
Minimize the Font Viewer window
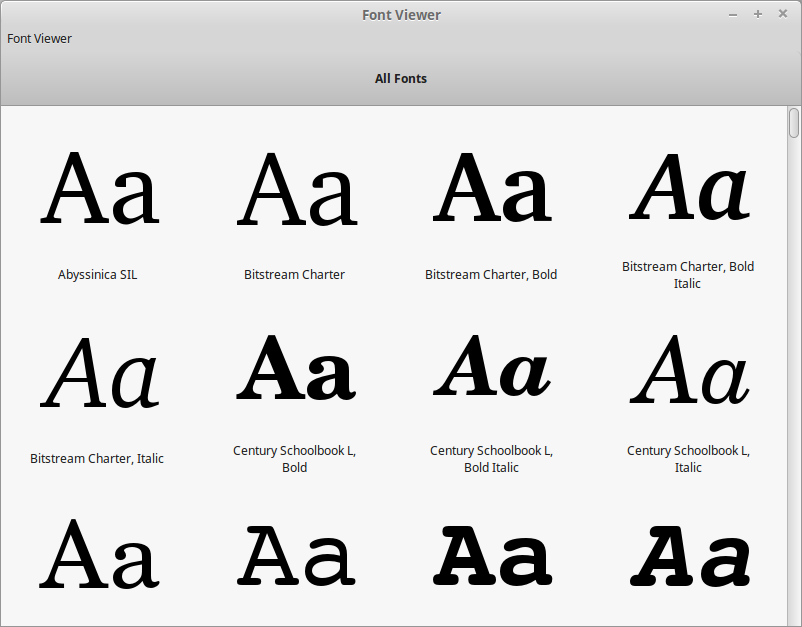733,15
